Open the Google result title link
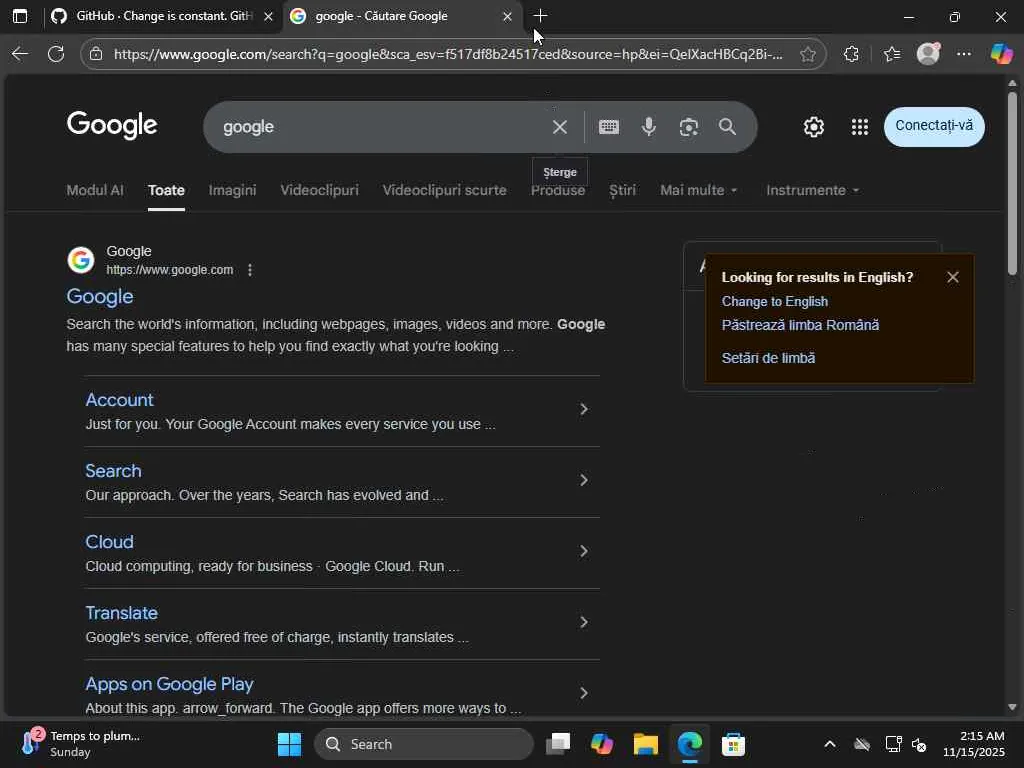 click(100, 296)
